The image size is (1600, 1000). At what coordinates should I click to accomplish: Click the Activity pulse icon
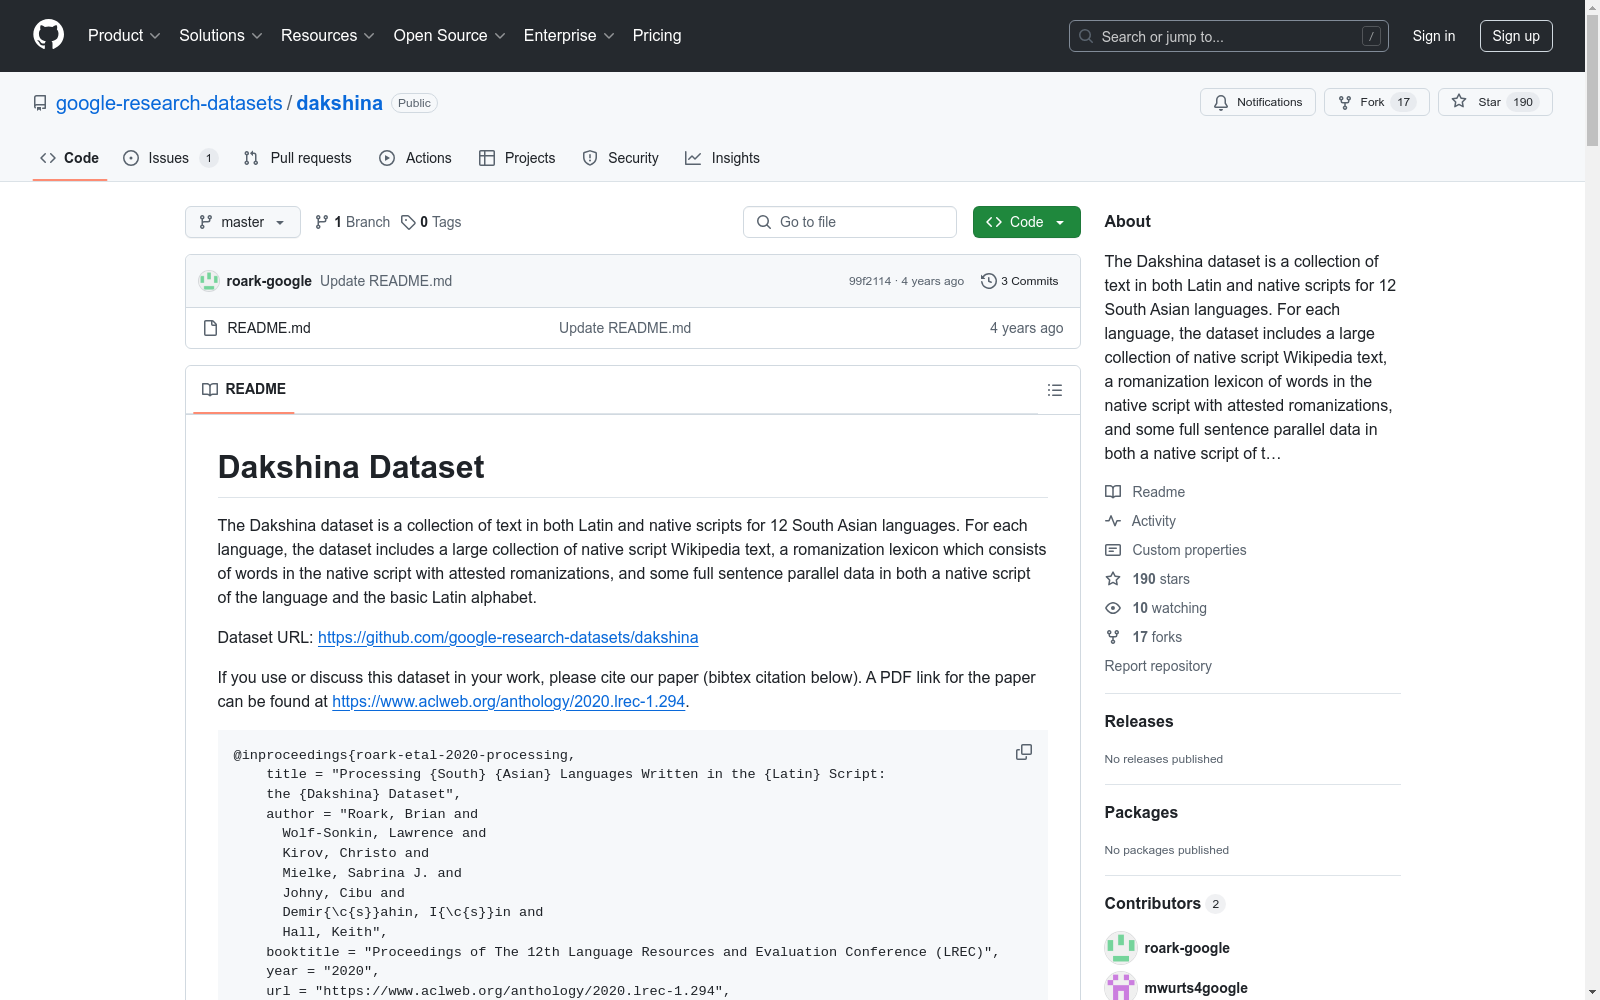tap(1113, 521)
